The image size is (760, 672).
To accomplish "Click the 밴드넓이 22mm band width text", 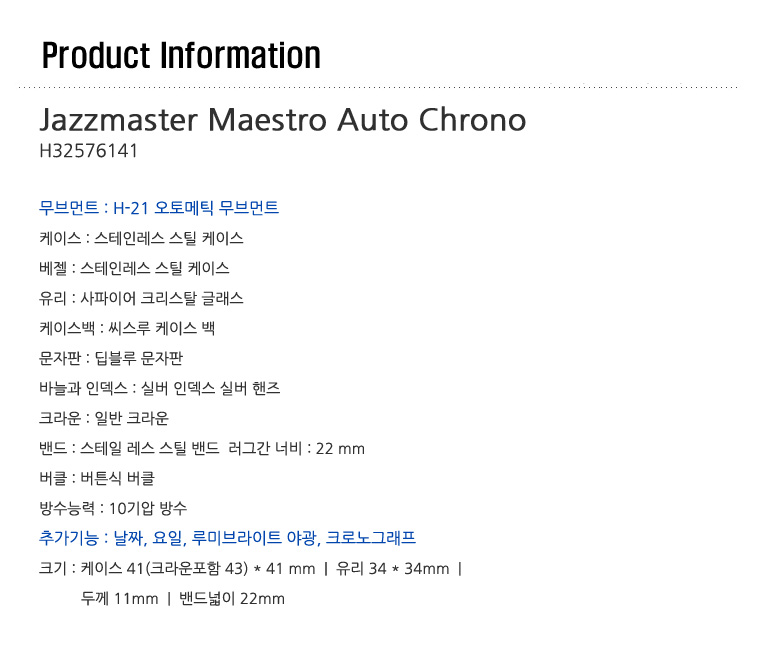I will [x=232, y=598].
